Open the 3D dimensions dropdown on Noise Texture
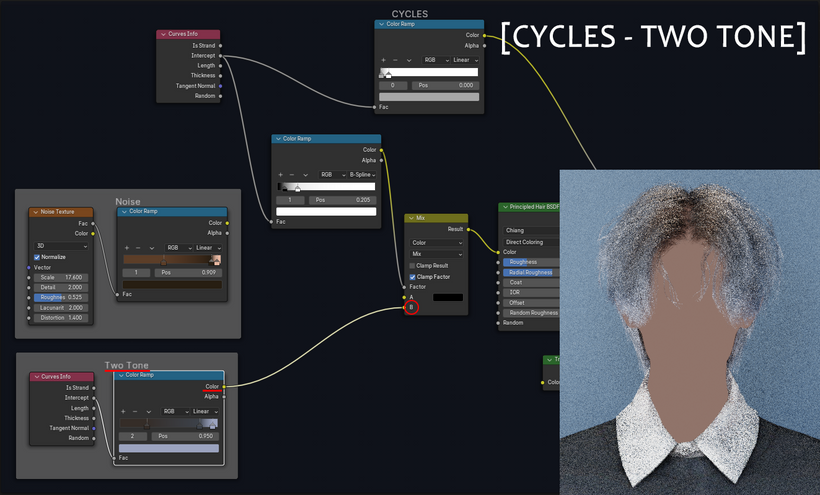 61,246
